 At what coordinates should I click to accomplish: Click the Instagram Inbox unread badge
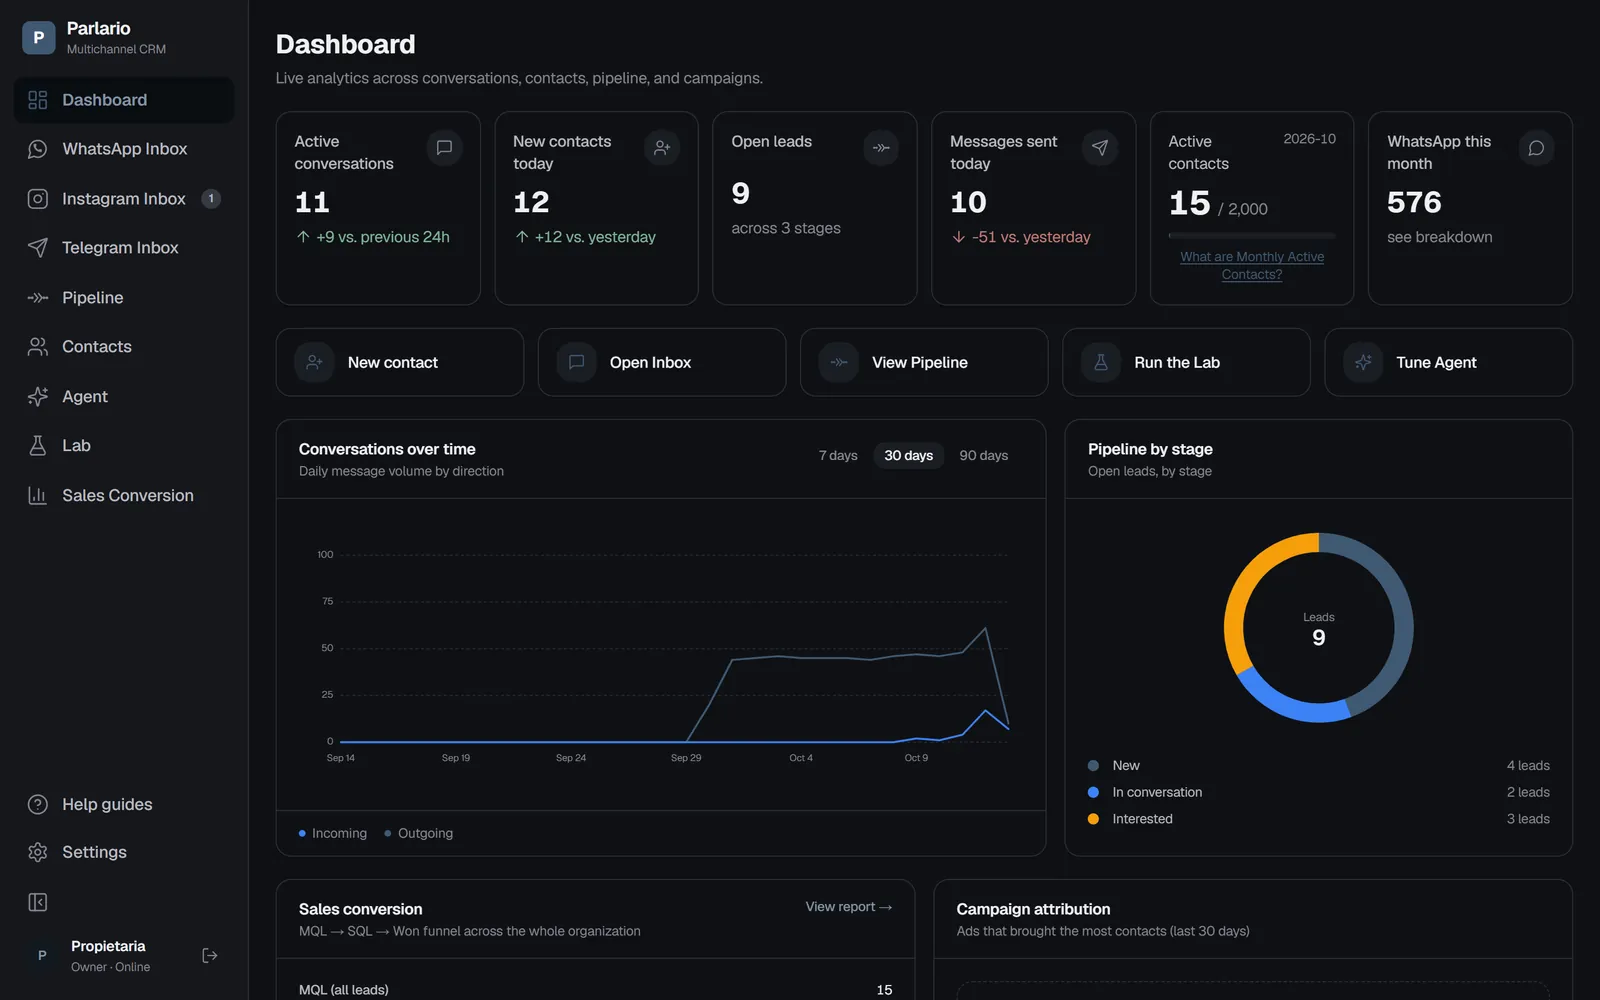(211, 199)
